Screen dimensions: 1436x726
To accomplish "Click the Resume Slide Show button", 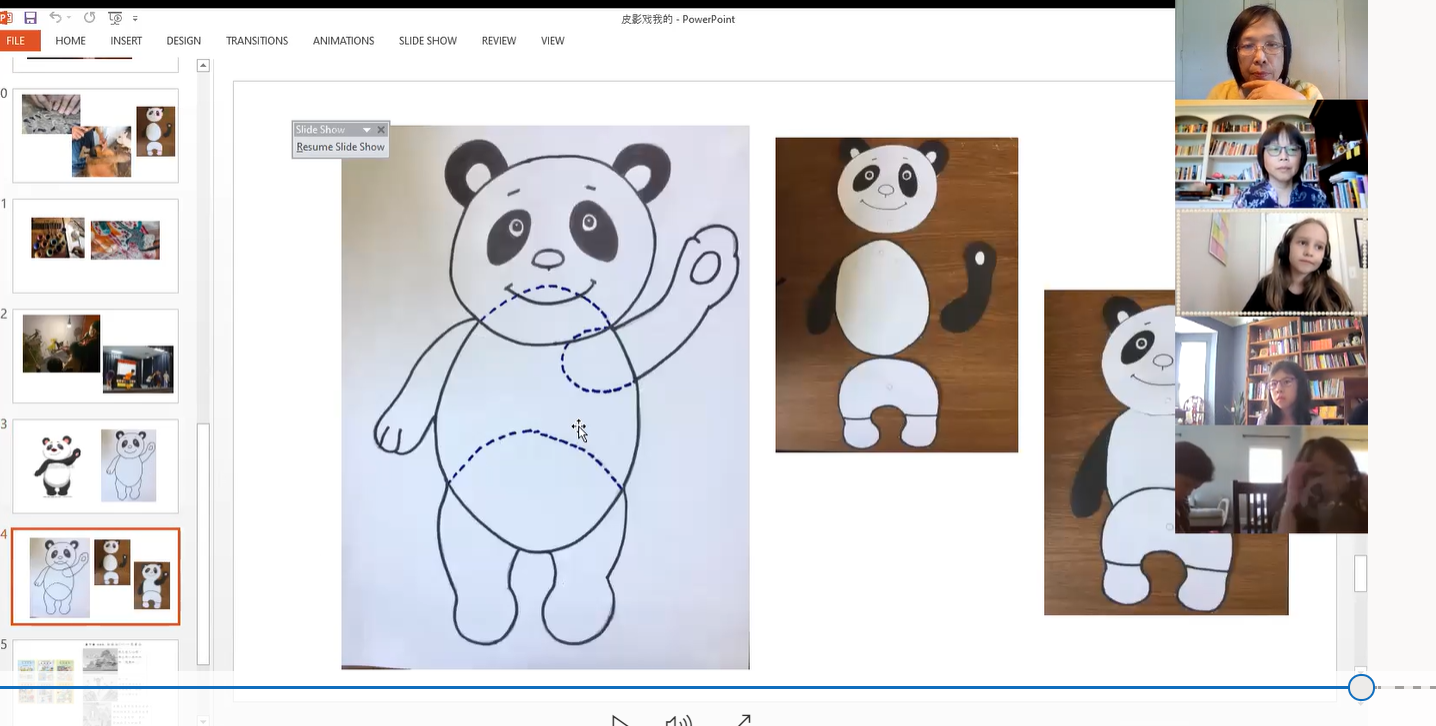I will [x=339, y=146].
